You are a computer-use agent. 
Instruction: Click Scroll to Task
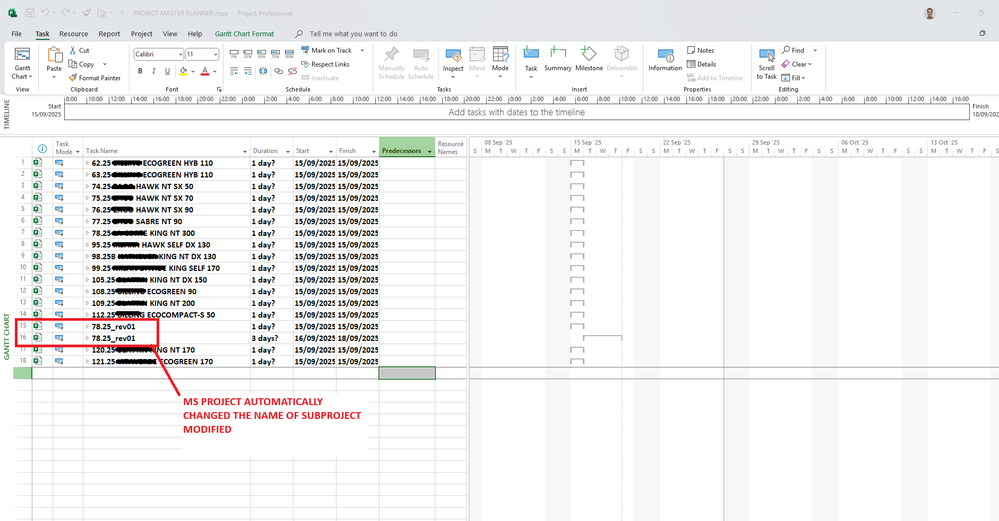point(766,64)
